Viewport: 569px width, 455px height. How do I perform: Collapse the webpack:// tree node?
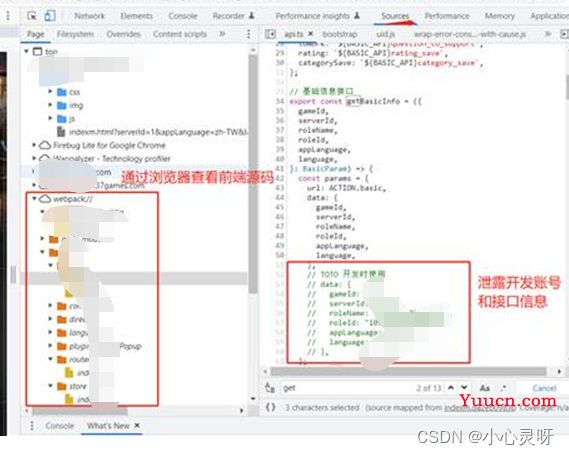(x=34, y=198)
